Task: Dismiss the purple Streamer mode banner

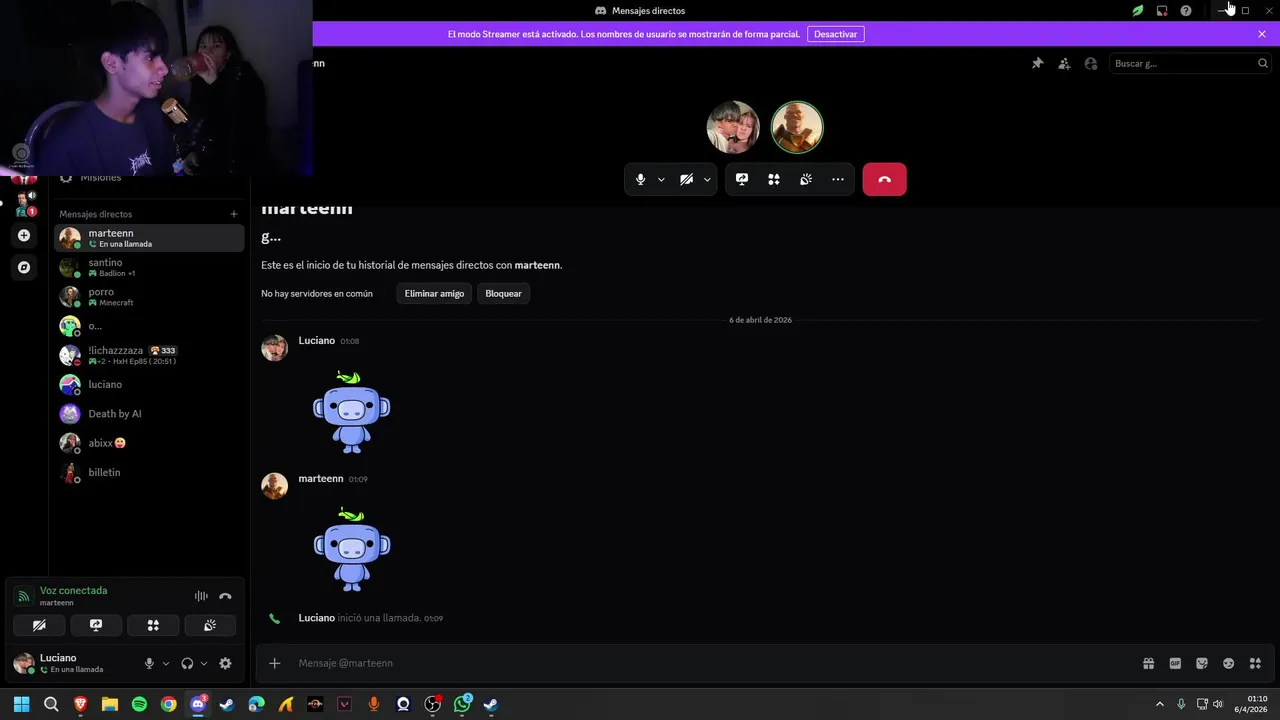Action: [x=1262, y=34]
